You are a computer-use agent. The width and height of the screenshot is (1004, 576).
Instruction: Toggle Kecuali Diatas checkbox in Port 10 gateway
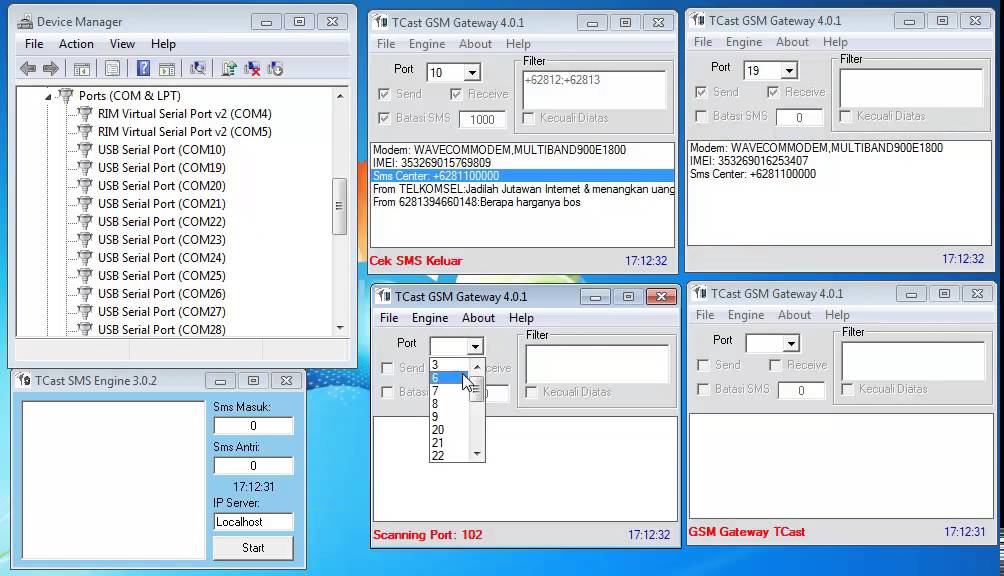[528, 118]
